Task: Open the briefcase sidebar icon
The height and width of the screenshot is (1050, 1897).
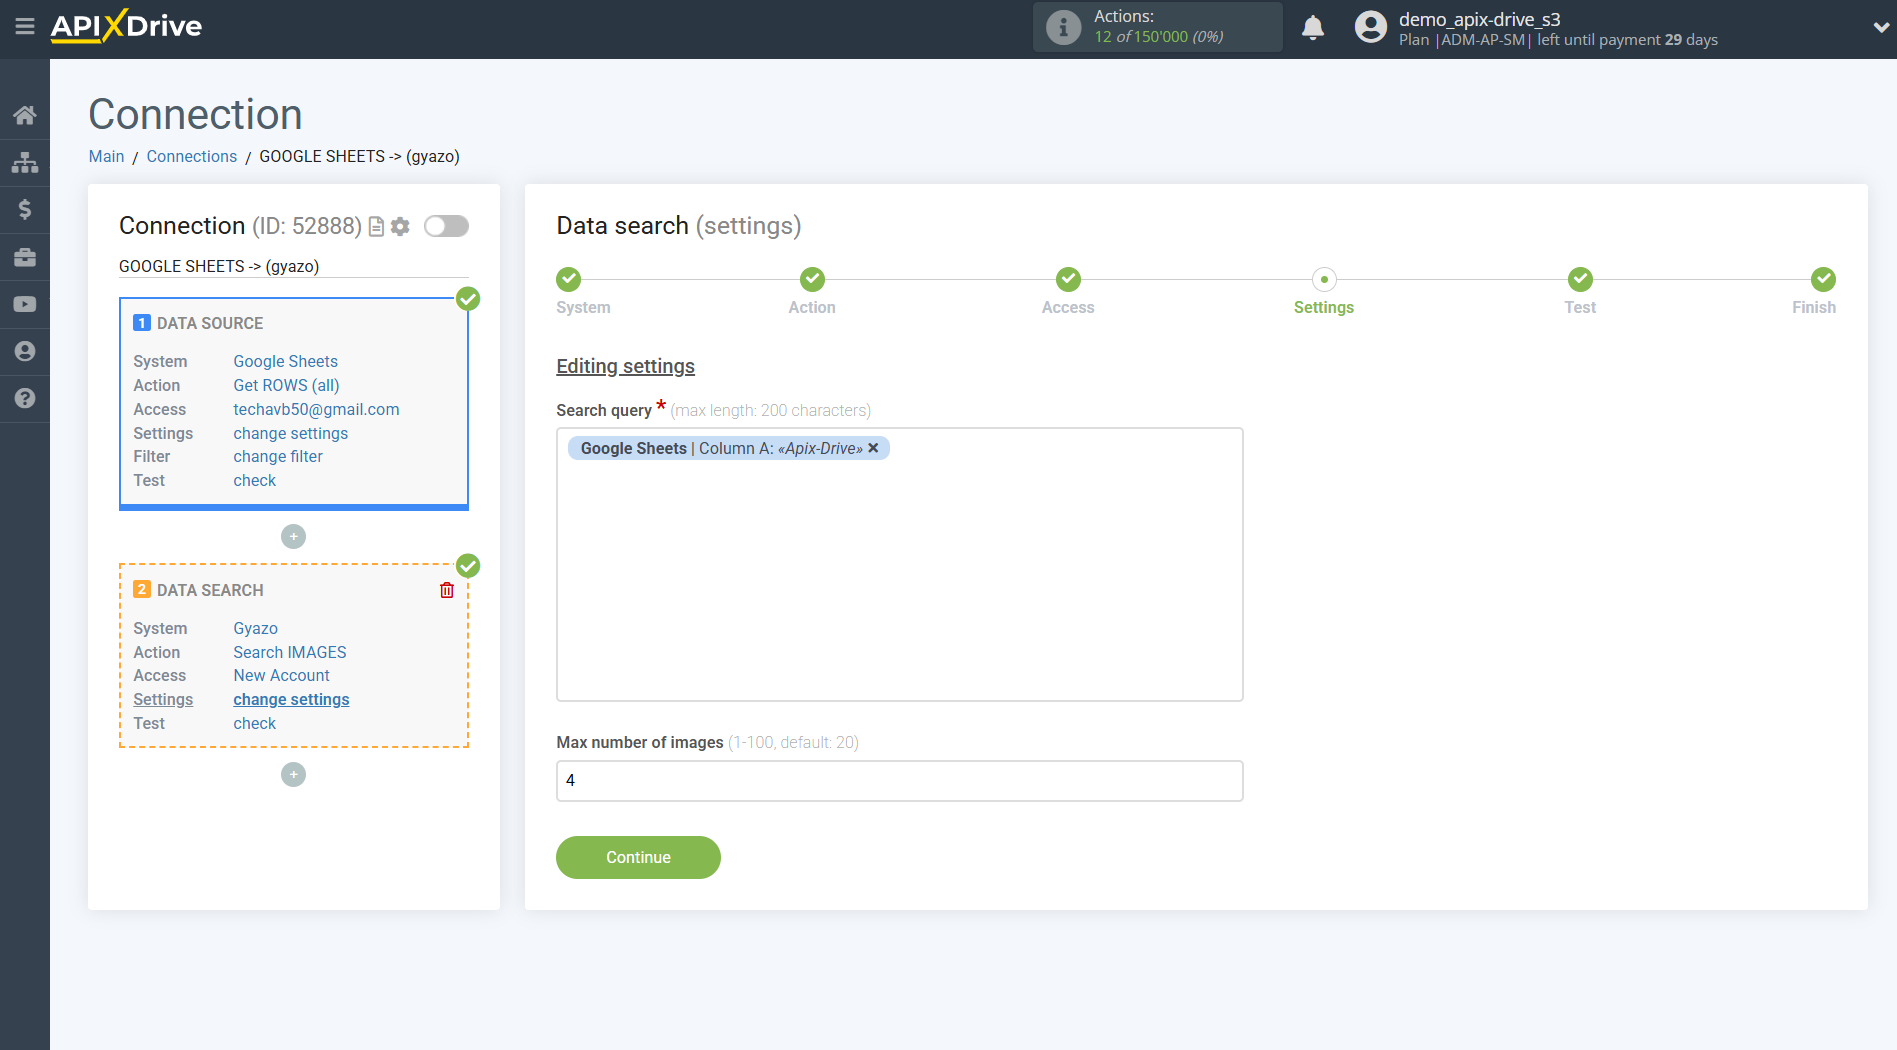Action: click(x=25, y=256)
